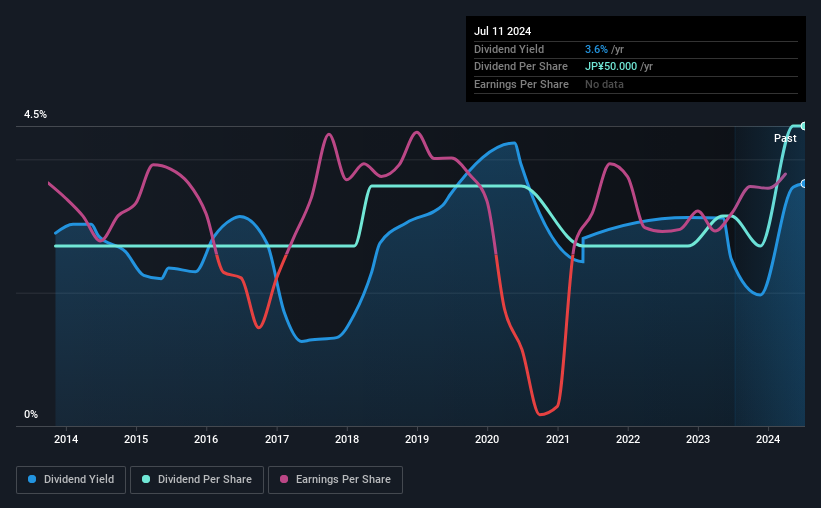
Task: Click the 3.6% dividend yield value
Action: 596,49
